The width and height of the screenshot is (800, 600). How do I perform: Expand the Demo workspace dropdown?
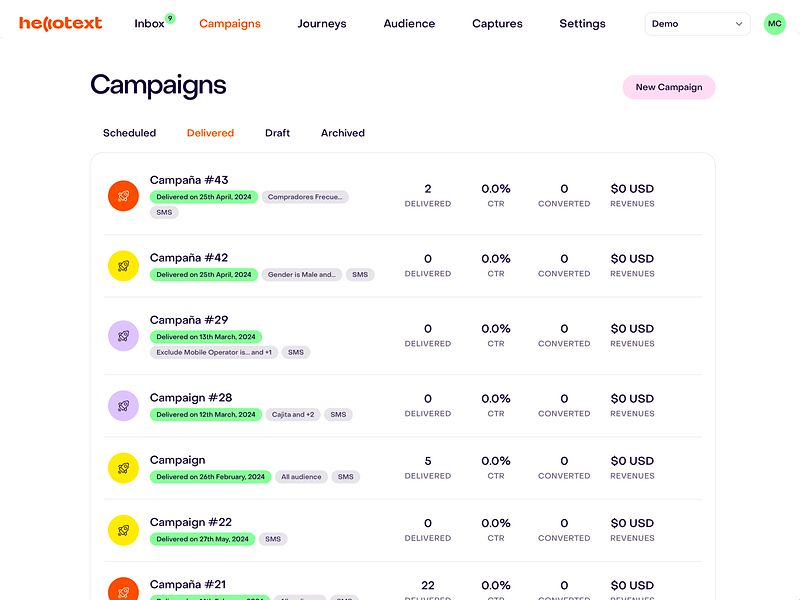pyautogui.click(x=697, y=23)
